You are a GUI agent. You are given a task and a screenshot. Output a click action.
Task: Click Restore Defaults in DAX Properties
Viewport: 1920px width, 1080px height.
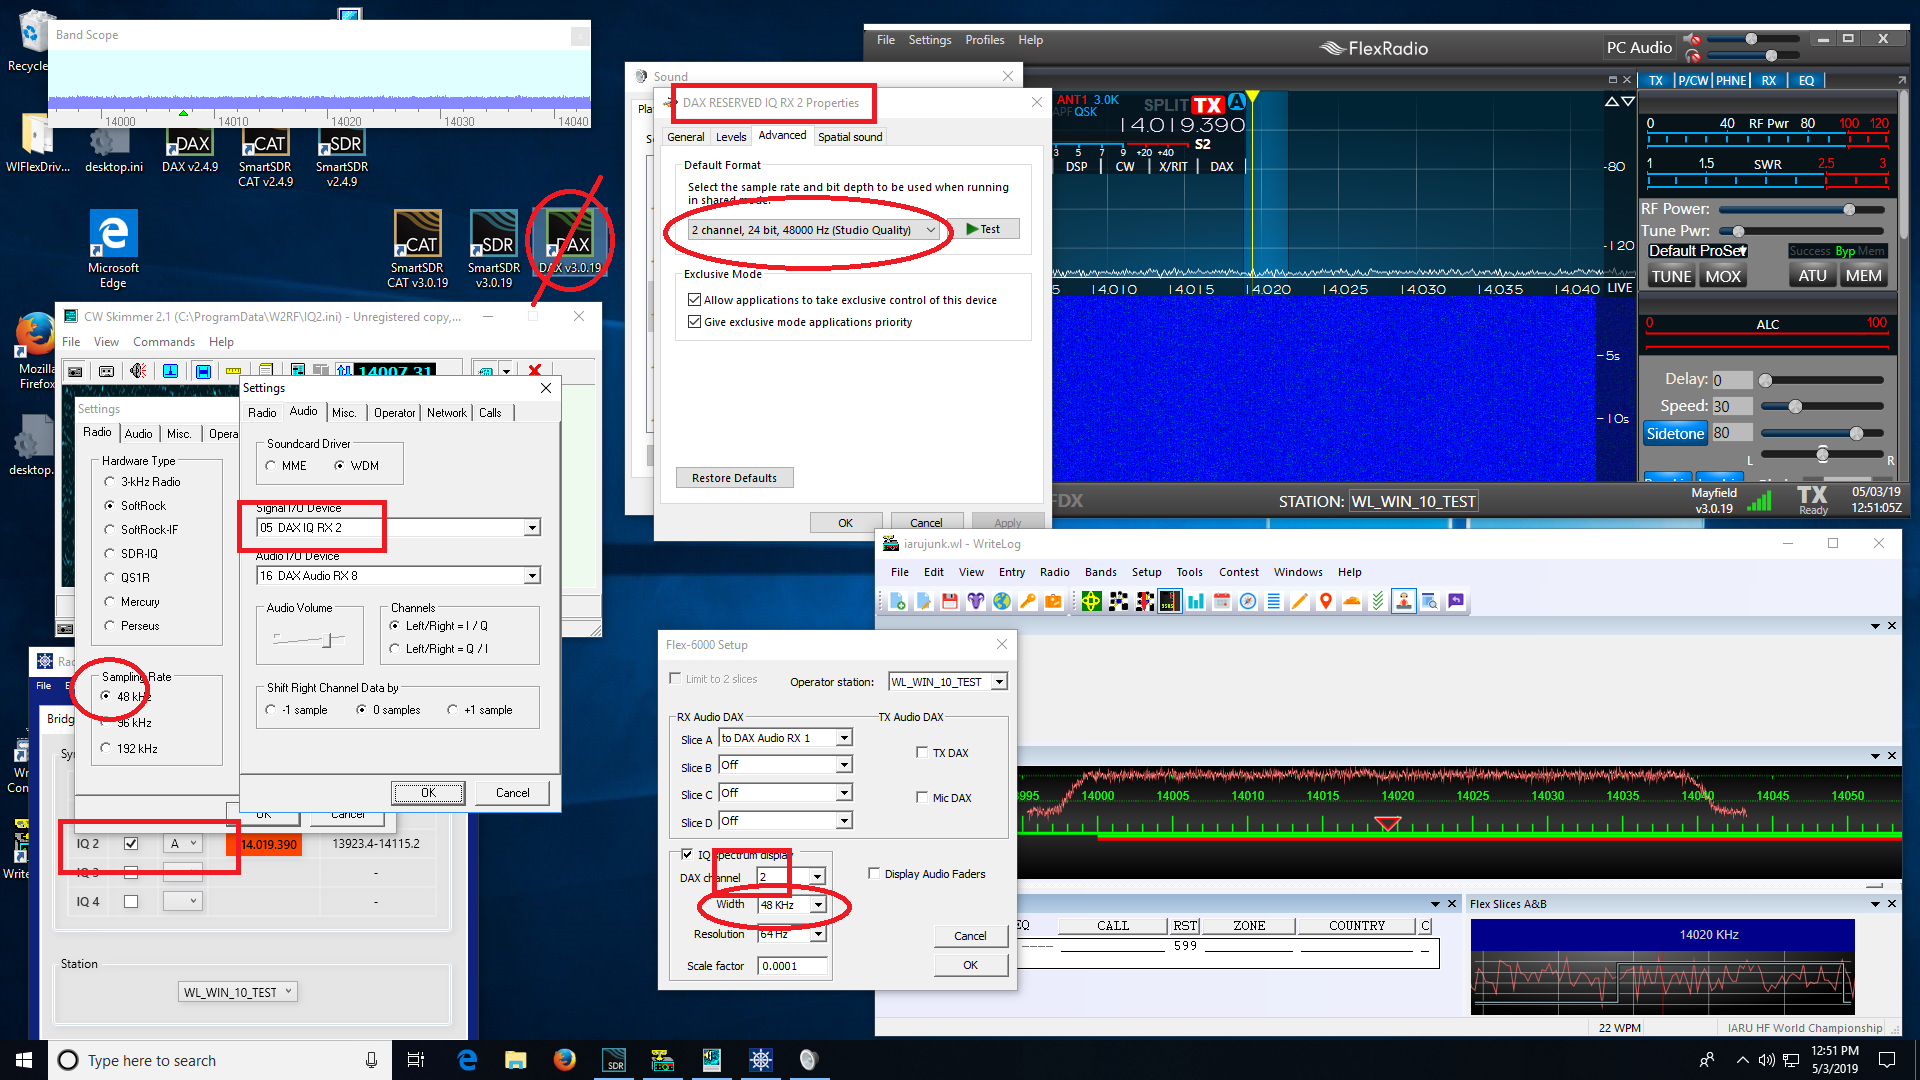click(734, 478)
